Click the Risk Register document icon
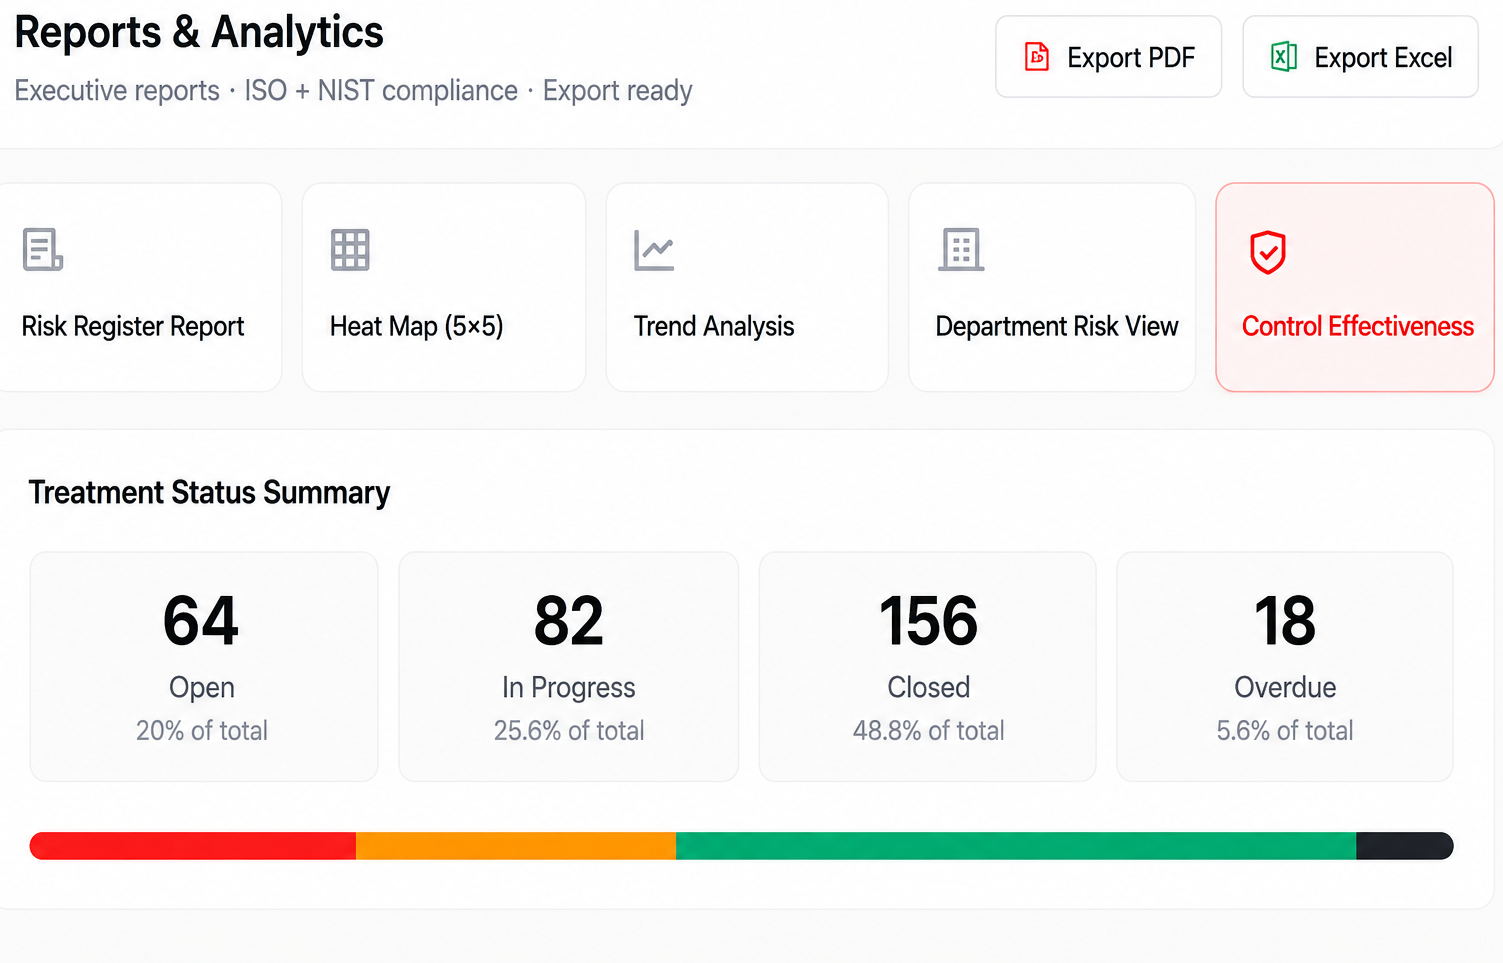This screenshot has height=963, width=1503. [43, 249]
